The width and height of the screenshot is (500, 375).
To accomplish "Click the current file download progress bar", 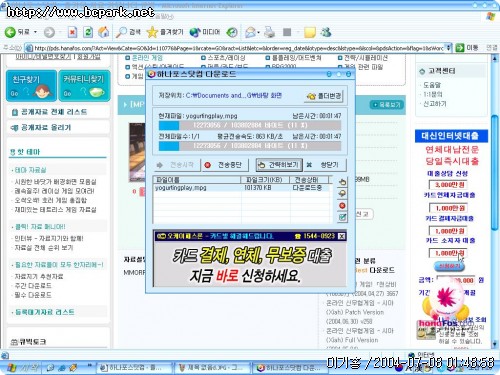I will point(250,125).
